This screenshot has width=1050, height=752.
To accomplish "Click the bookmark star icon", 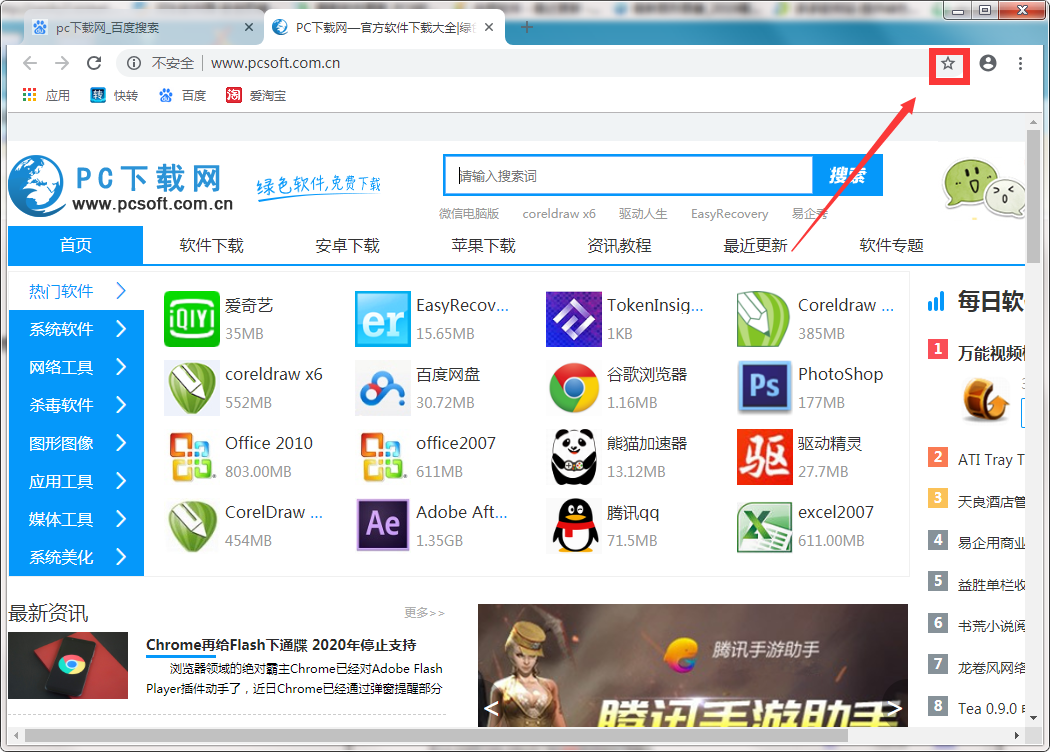I will click(948, 64).
